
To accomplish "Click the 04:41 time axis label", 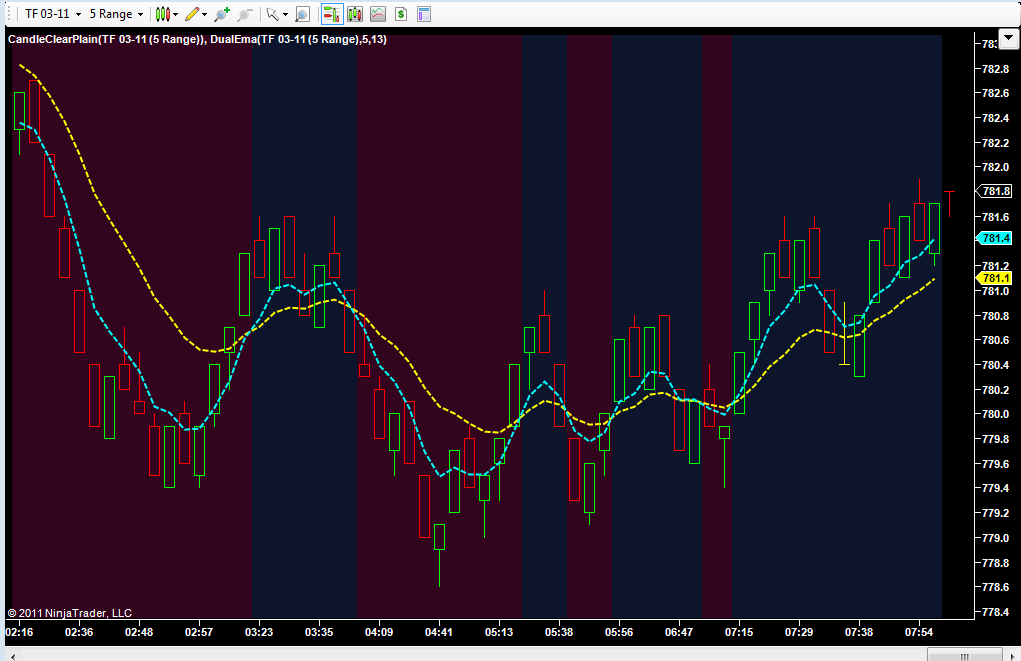I will (x=438, y=632).
